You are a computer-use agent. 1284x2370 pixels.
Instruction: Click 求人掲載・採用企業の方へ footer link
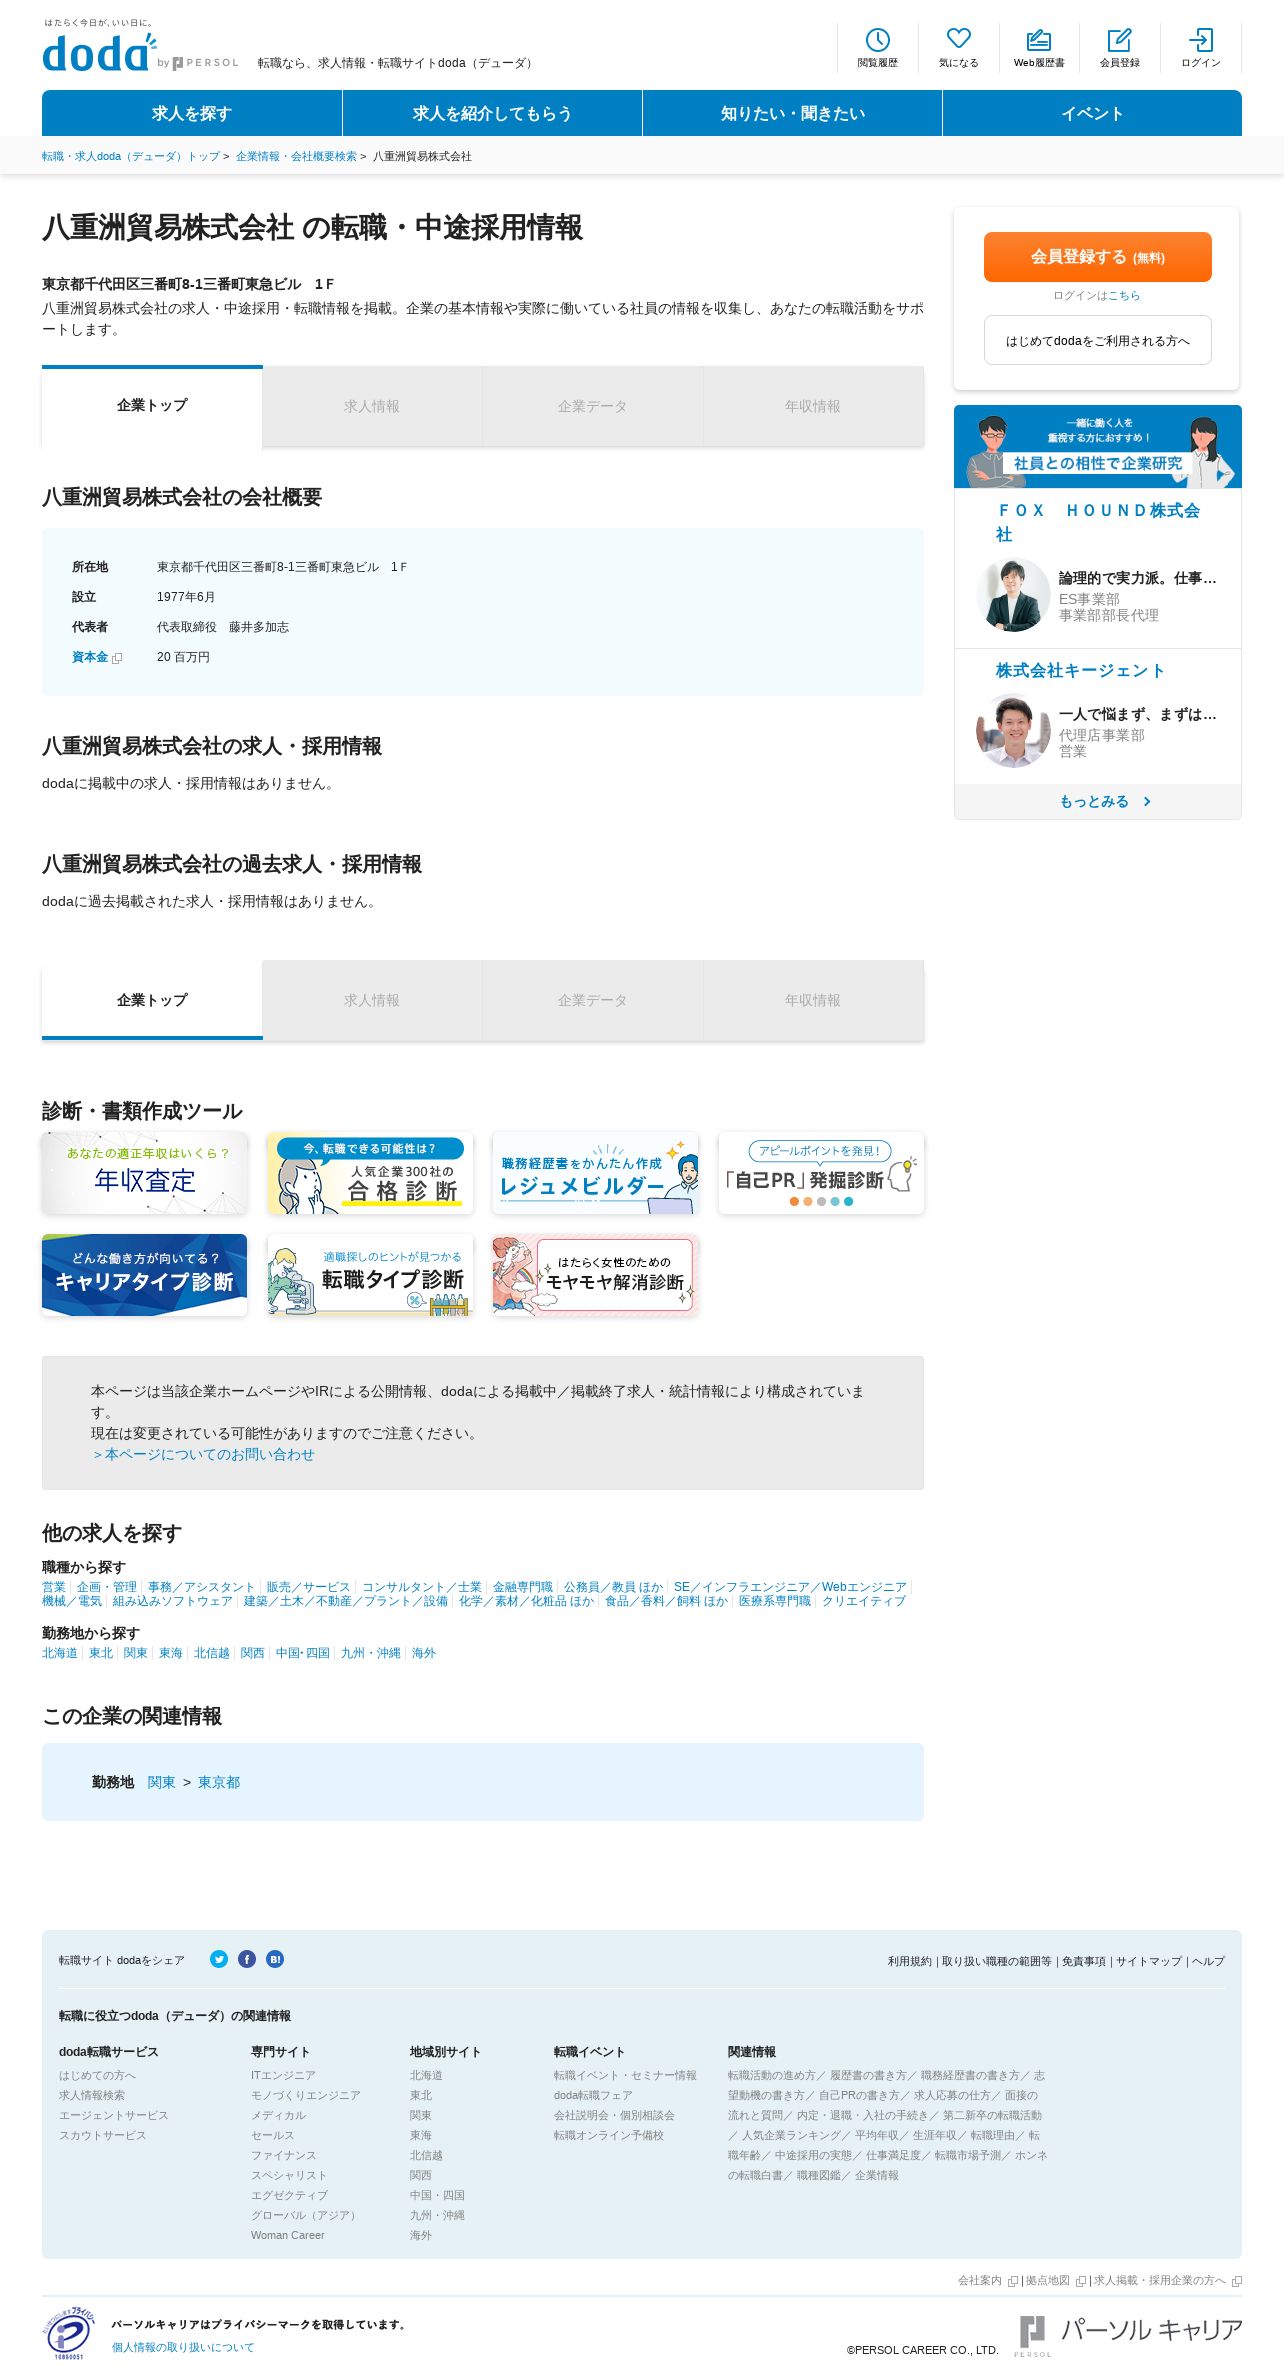1160,2280
